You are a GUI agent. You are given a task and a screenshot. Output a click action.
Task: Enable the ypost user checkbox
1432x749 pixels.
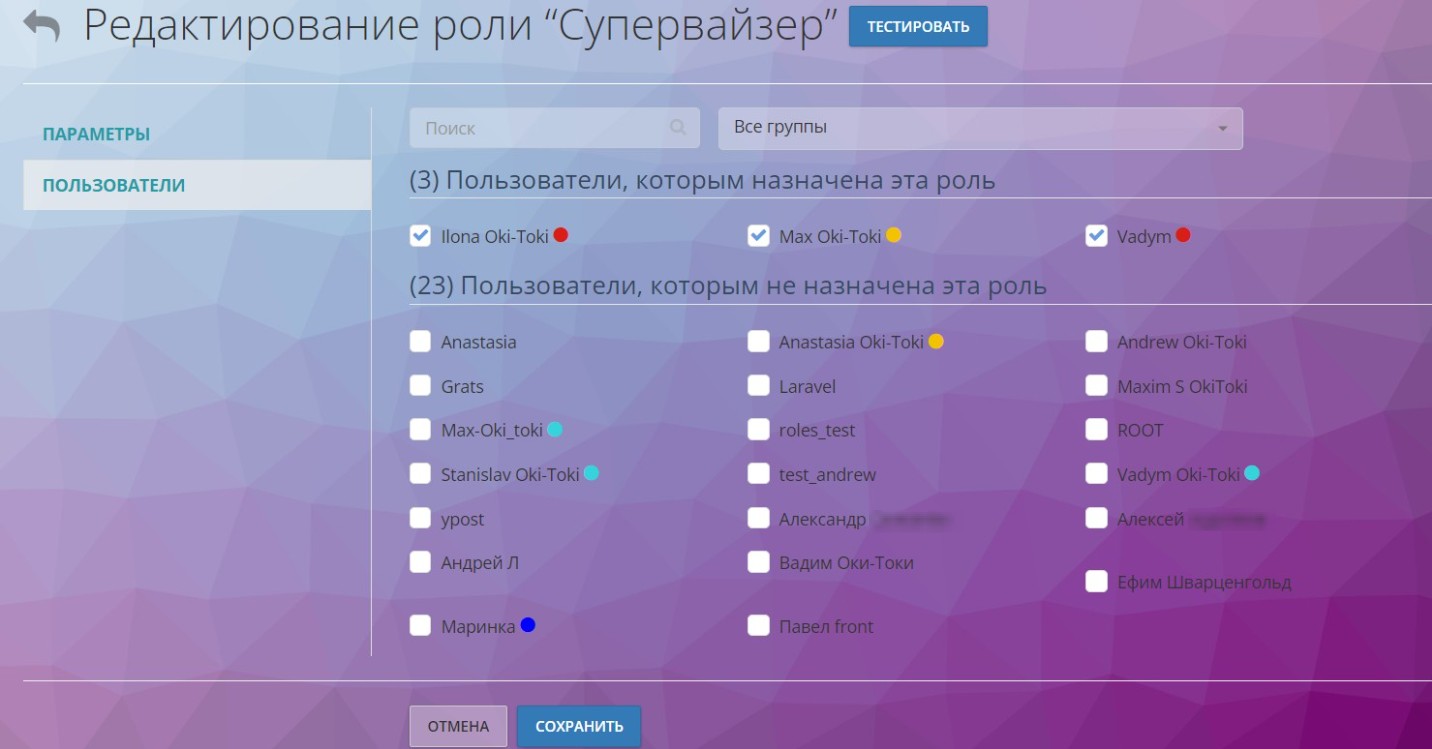click(420, 518)
